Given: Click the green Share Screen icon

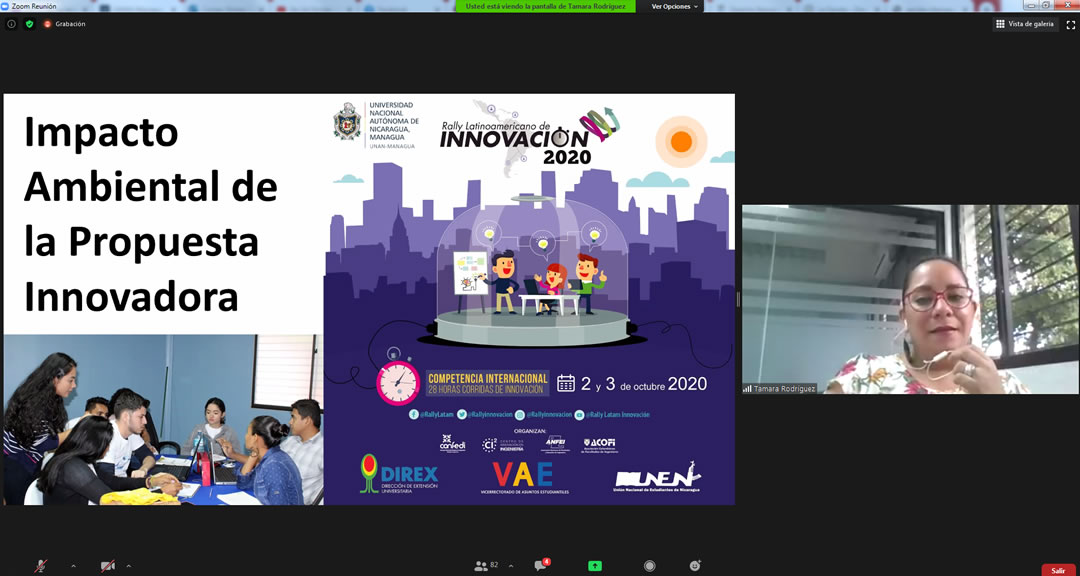Looking at the screenshot, I should point(595,566).
